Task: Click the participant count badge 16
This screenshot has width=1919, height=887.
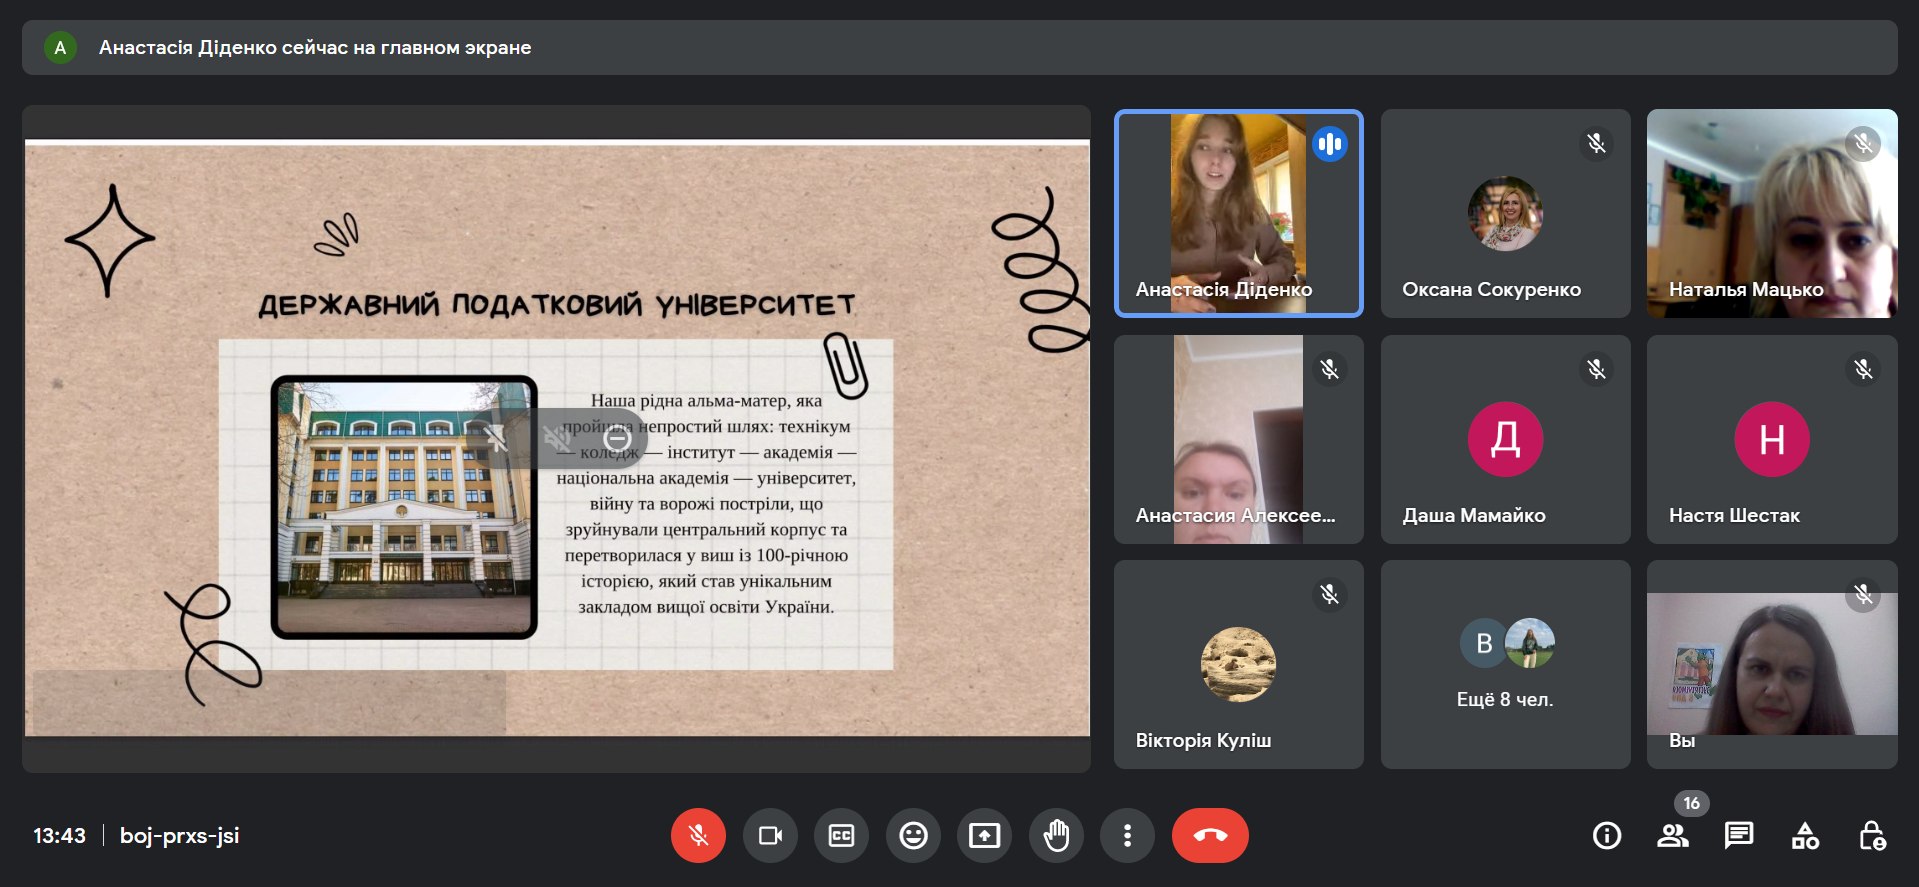Action: point(1692,803)
